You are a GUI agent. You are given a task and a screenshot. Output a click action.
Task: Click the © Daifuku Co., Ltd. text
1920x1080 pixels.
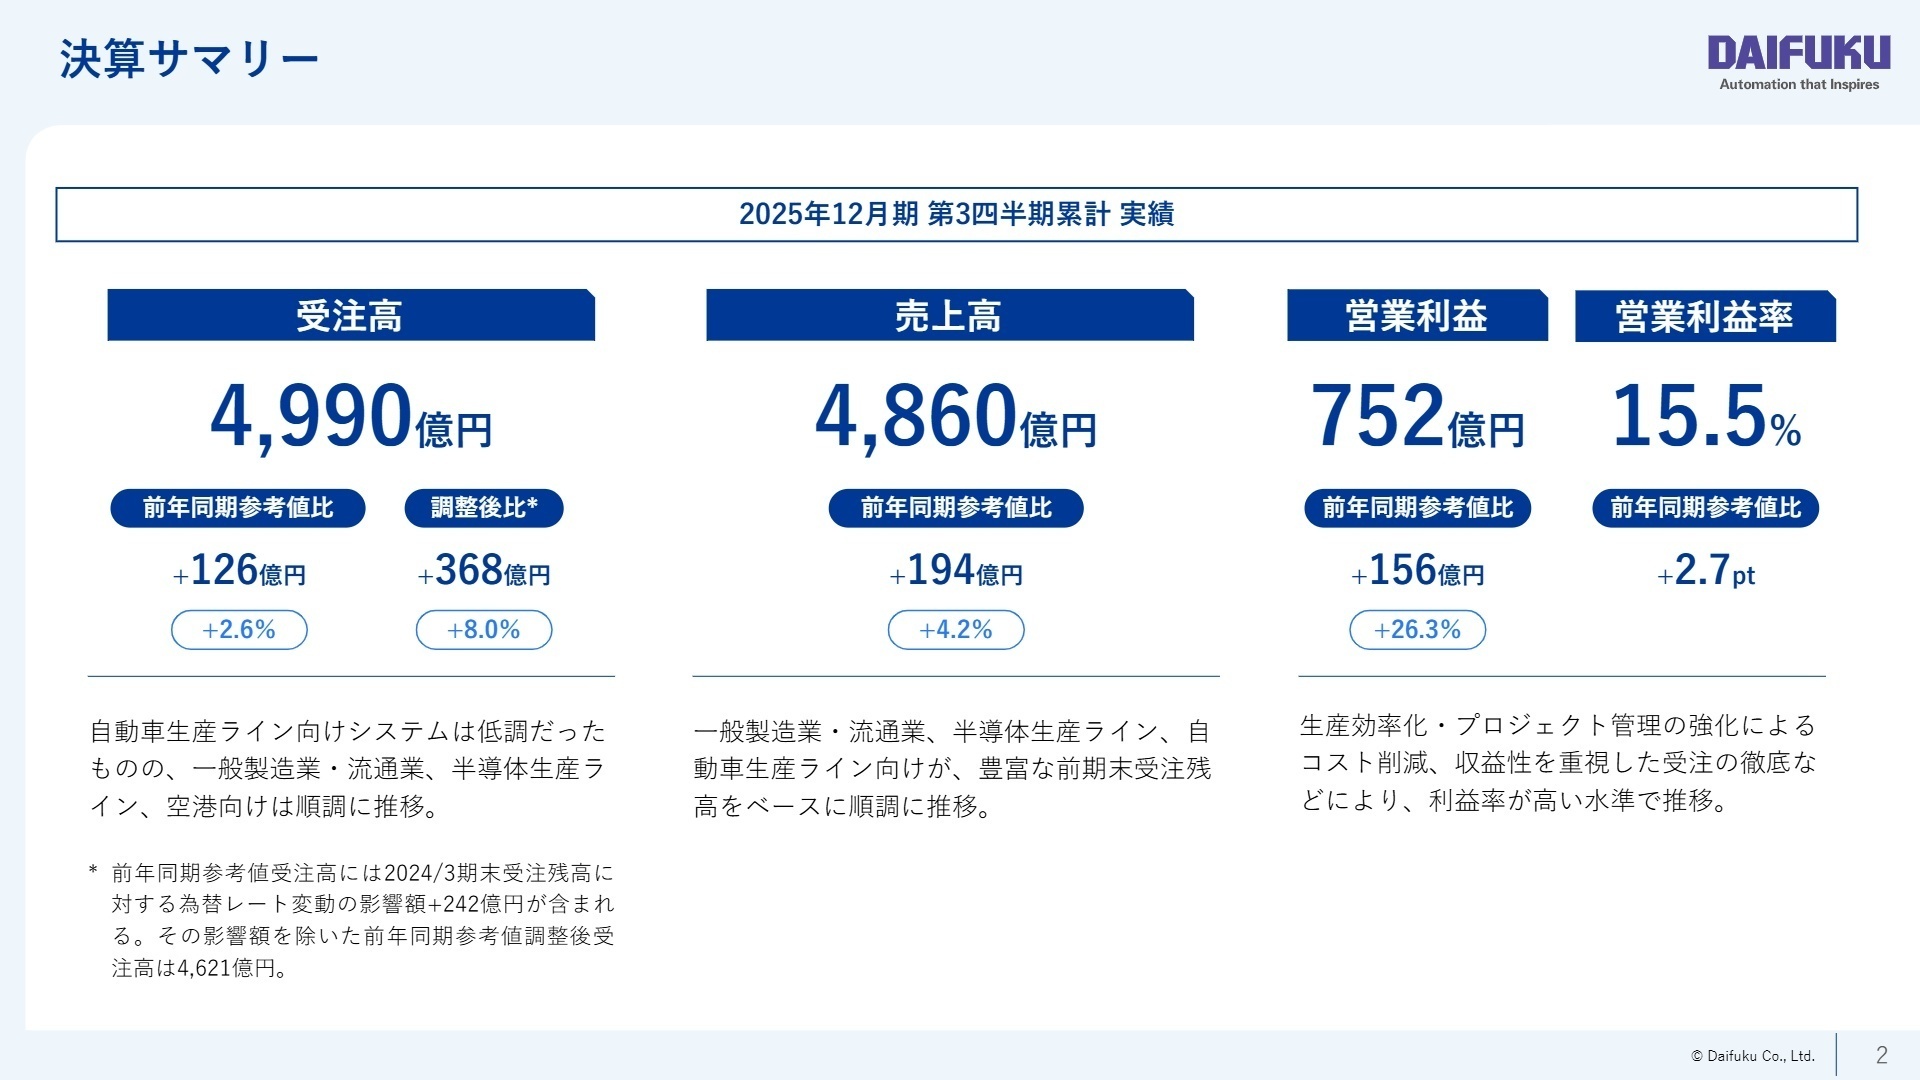1752,1054
